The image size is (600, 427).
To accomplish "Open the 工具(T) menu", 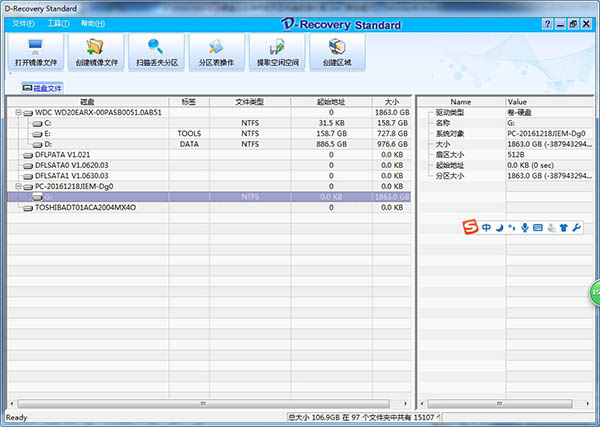I will (58, 24).
